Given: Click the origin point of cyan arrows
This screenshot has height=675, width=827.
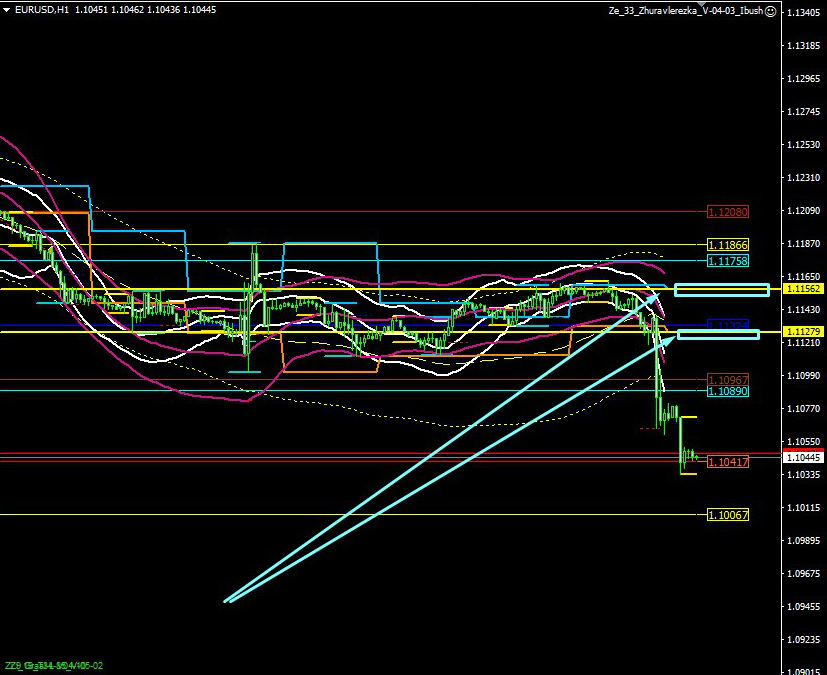Looking at the screenshot, I should click(x=226, y=601).
